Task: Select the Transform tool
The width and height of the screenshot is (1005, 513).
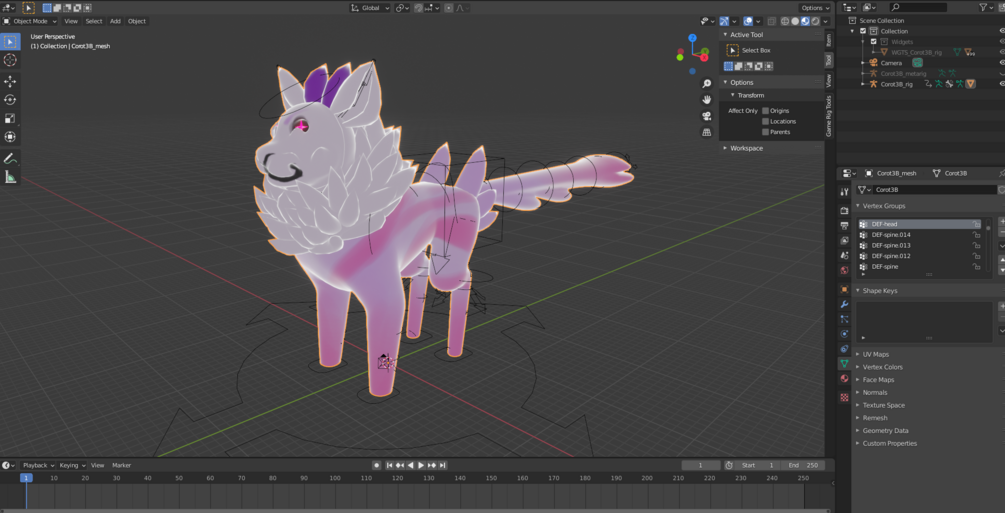Action: 10,137
